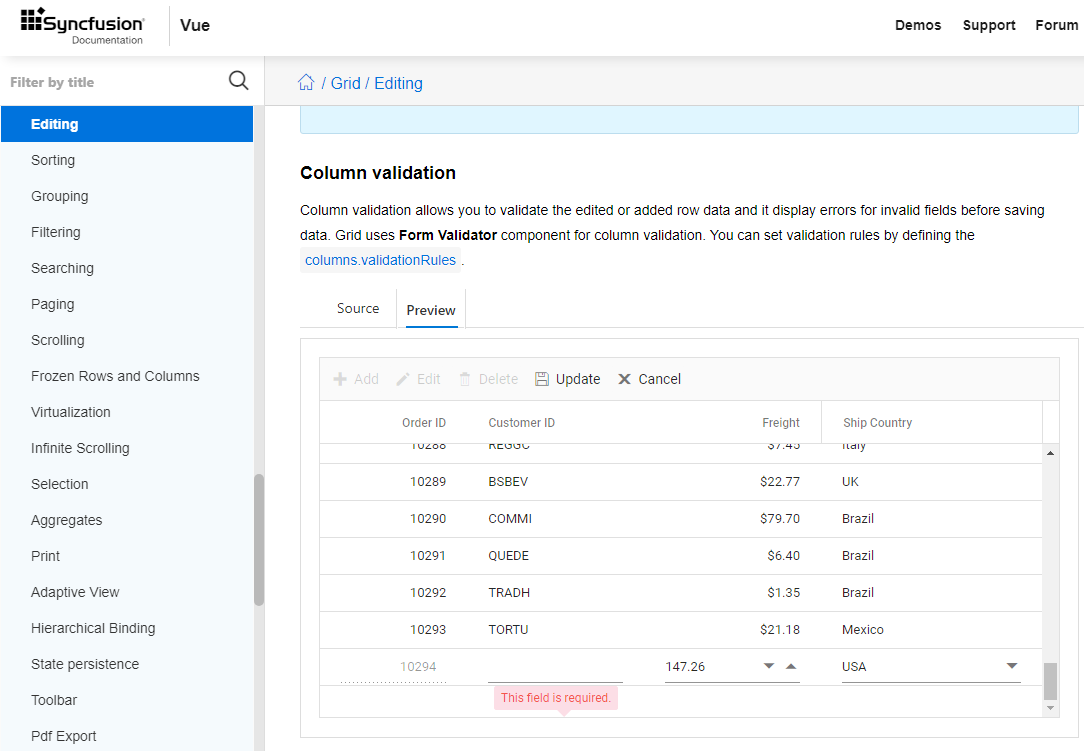
Task: Open the Support menu item
Action: pyautogui.click(x=989, y=26)
